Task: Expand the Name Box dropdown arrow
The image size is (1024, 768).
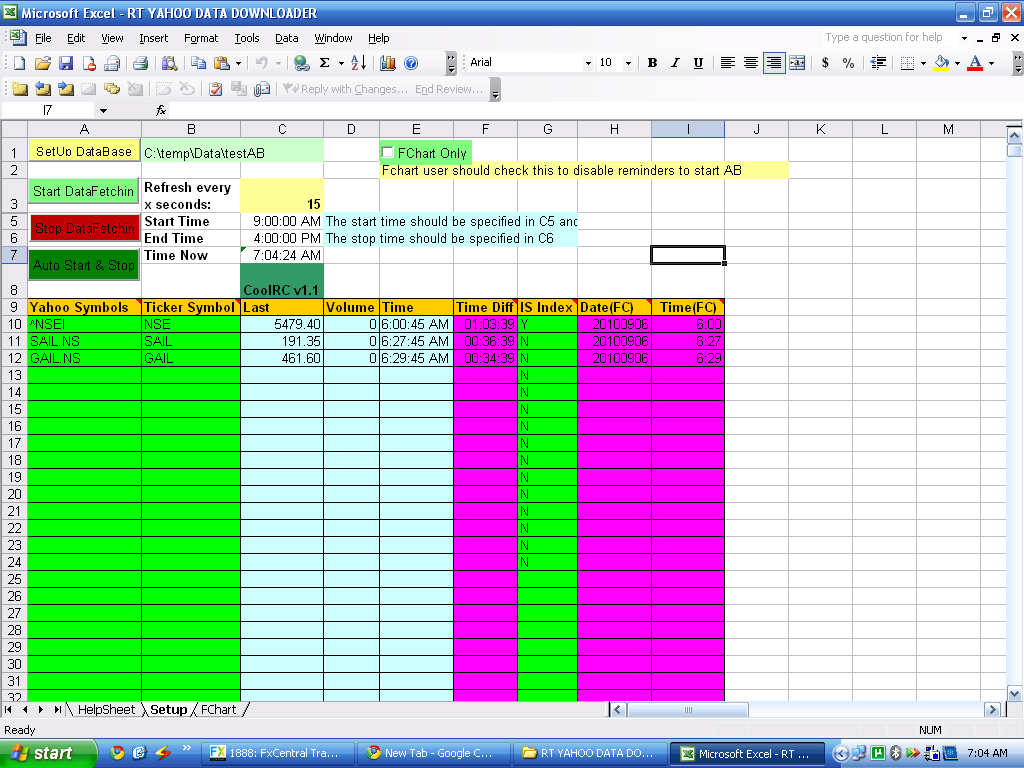Action: [x=103, y=110]
